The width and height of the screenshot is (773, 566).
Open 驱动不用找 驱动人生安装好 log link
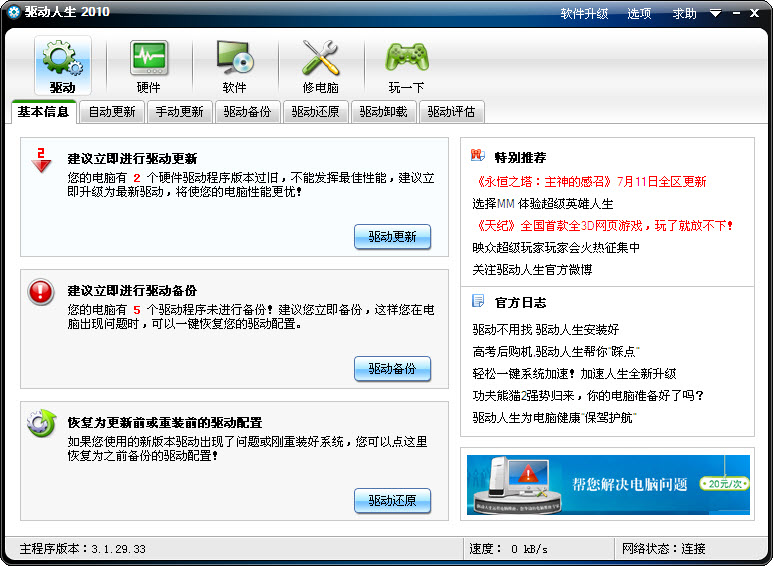545,329
